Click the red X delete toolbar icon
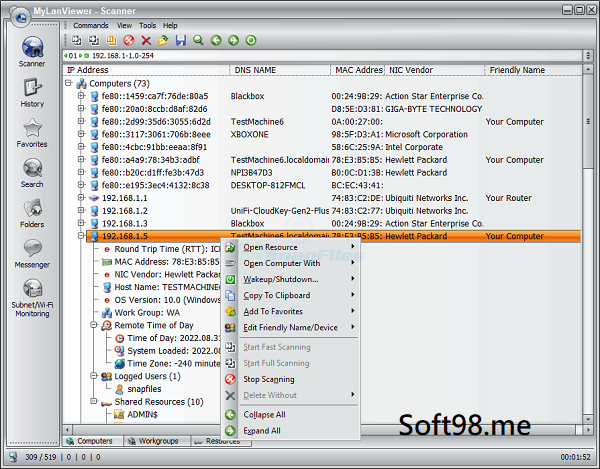600x469 pixels. [146, 40]
